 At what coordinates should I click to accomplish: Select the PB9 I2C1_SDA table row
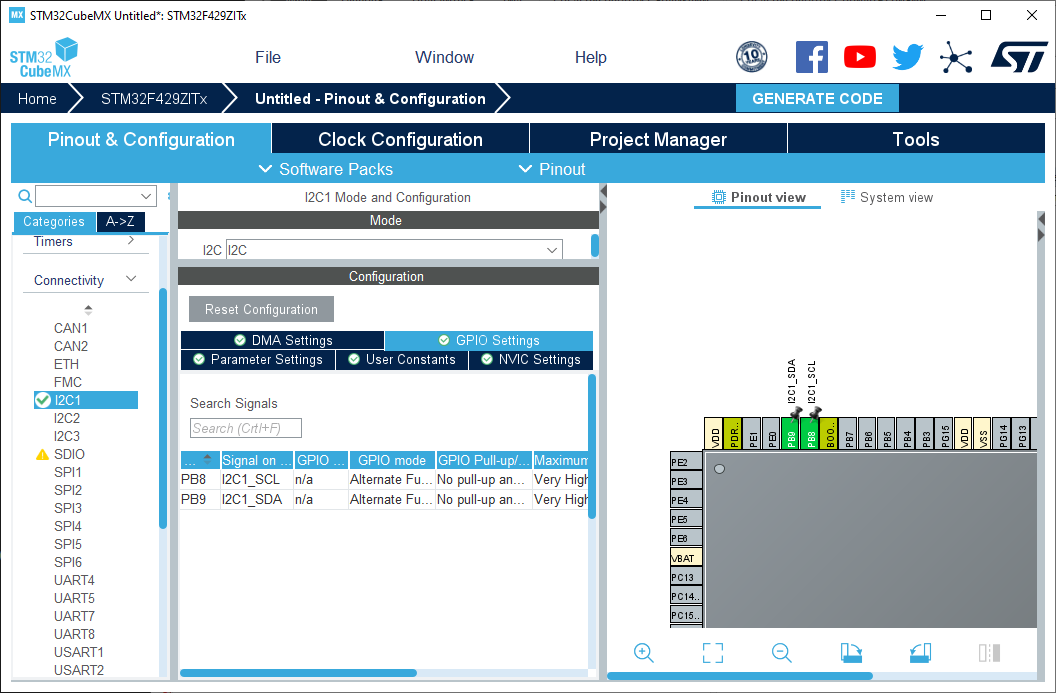[385, 499]
